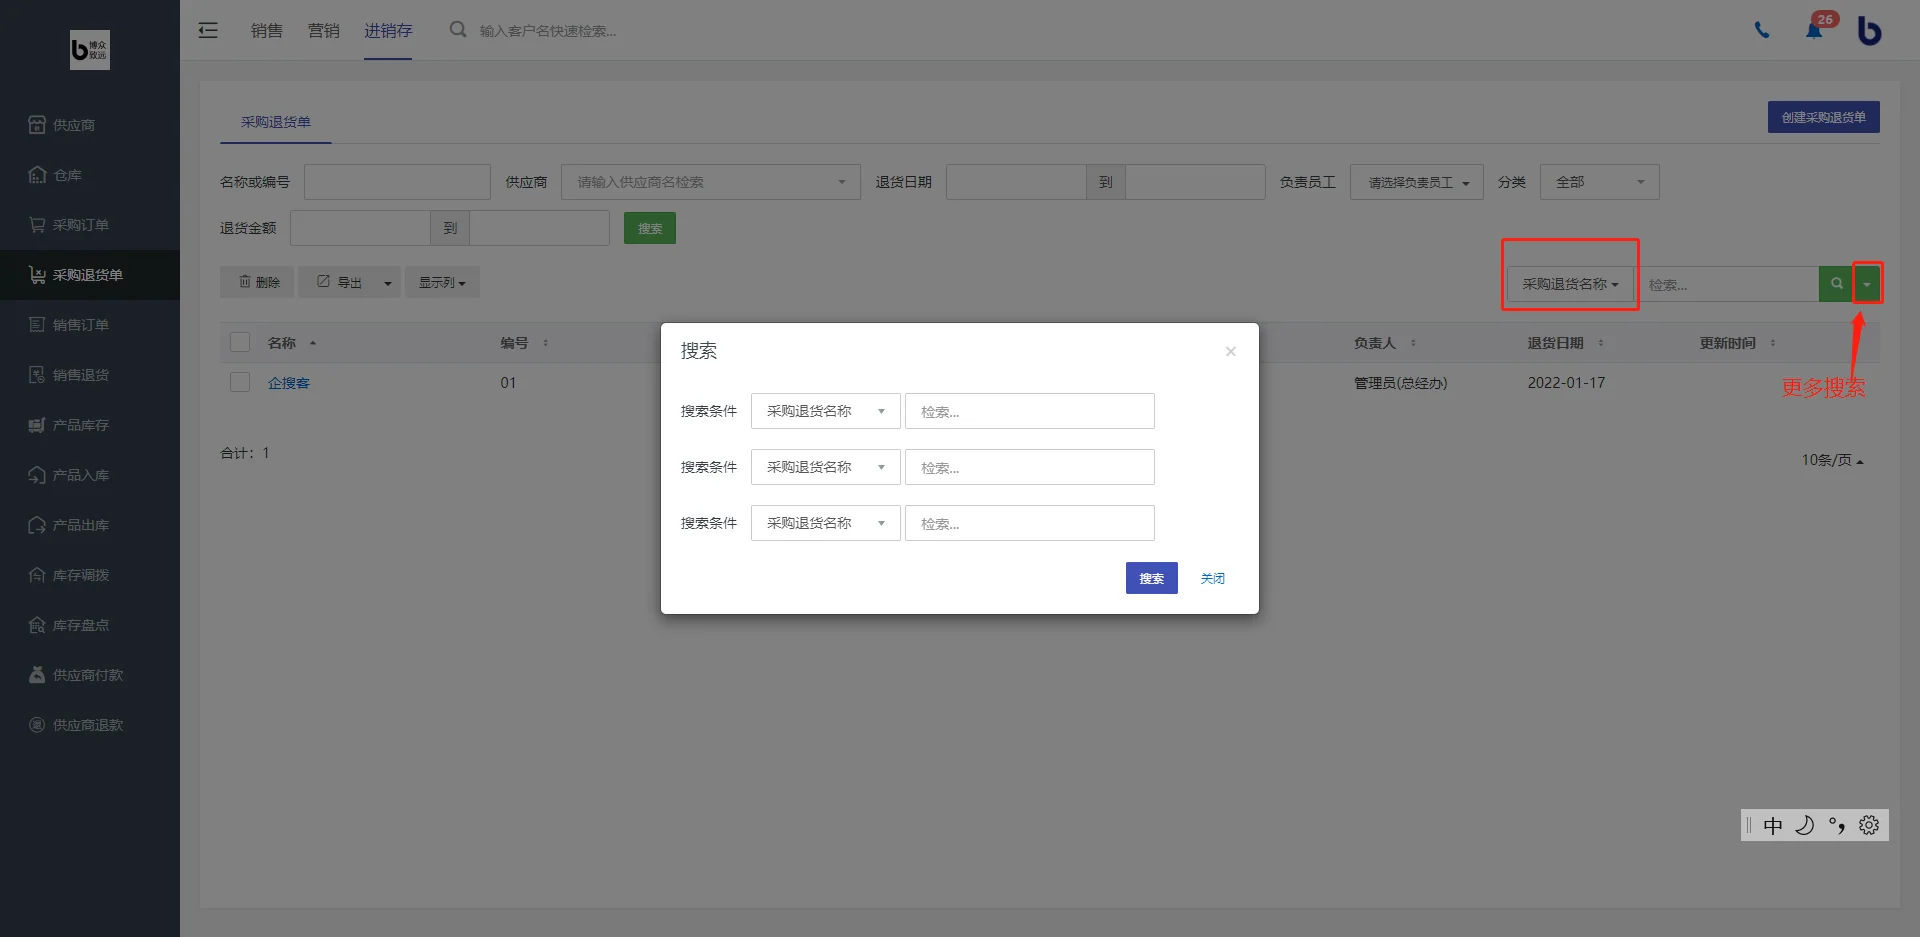Click the header search magnifier icon
Image resolution: width=1920 pixels, height=937 pixels.
pyautogui.click(x=458, y=30)
